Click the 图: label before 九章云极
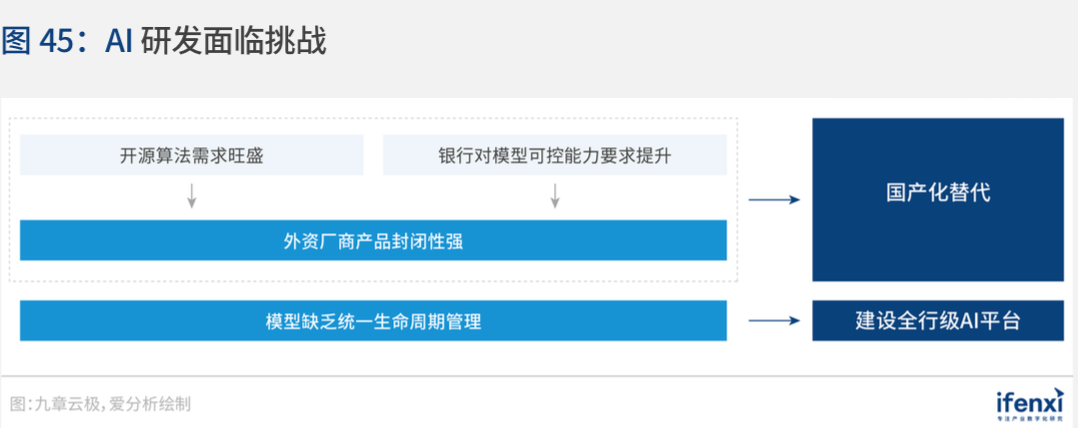This screenshot has height=428, width=1078. (x=21, y=404)
